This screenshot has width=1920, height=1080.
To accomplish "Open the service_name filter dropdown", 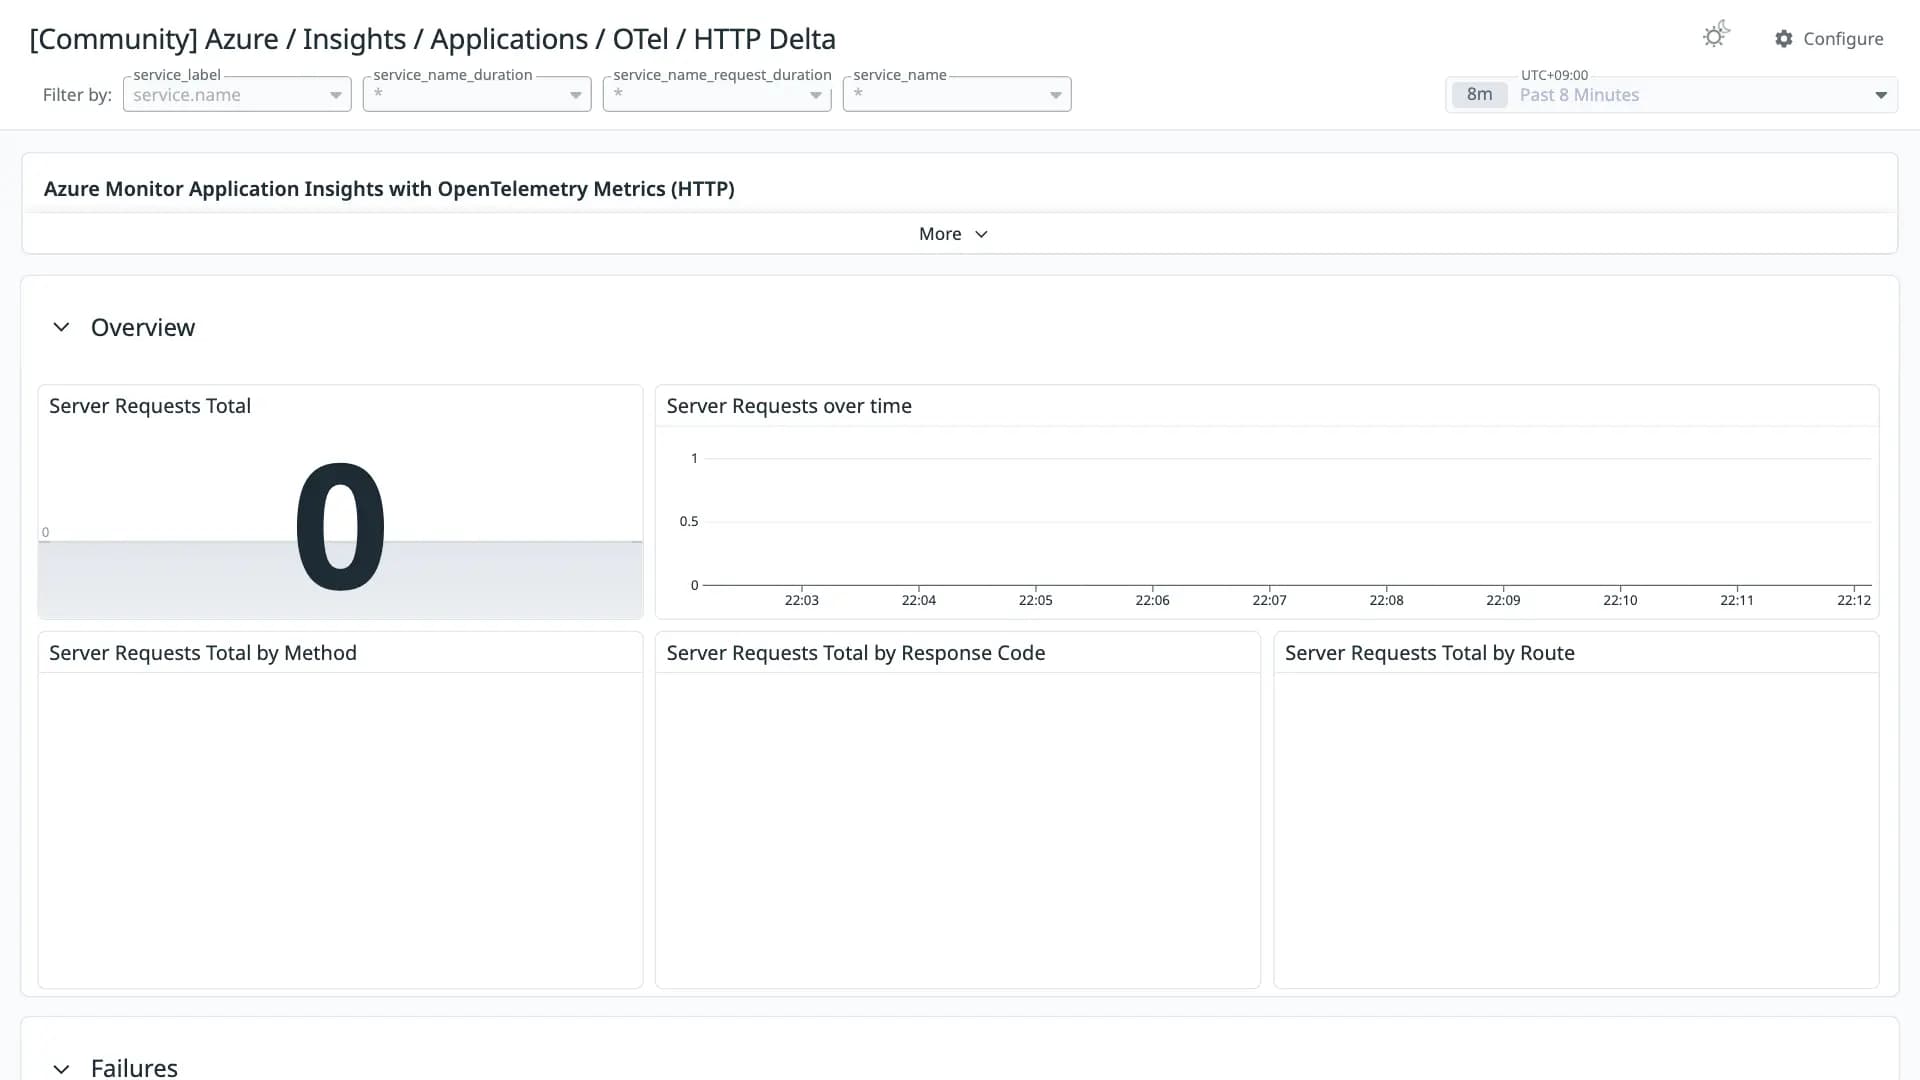I will (957, 94).
